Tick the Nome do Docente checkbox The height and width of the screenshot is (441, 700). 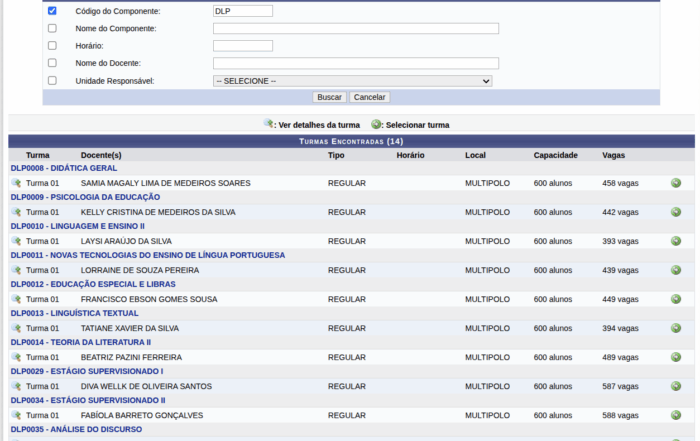pos(52,63)
